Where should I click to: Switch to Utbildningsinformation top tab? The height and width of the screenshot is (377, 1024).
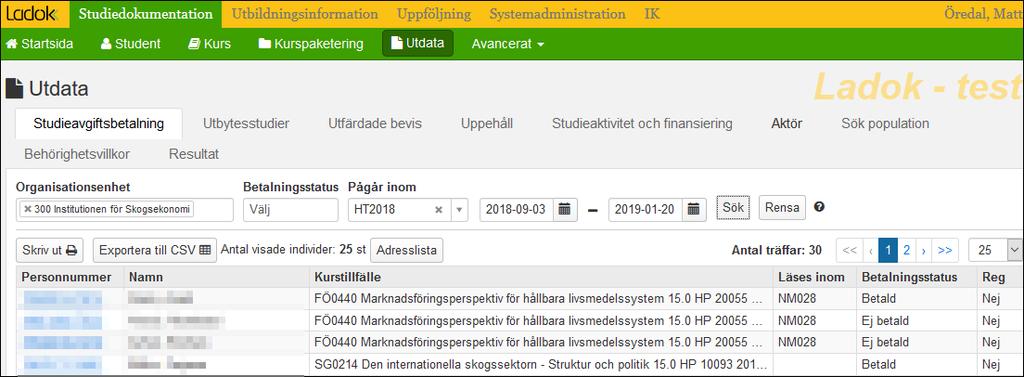coord(304,14)
